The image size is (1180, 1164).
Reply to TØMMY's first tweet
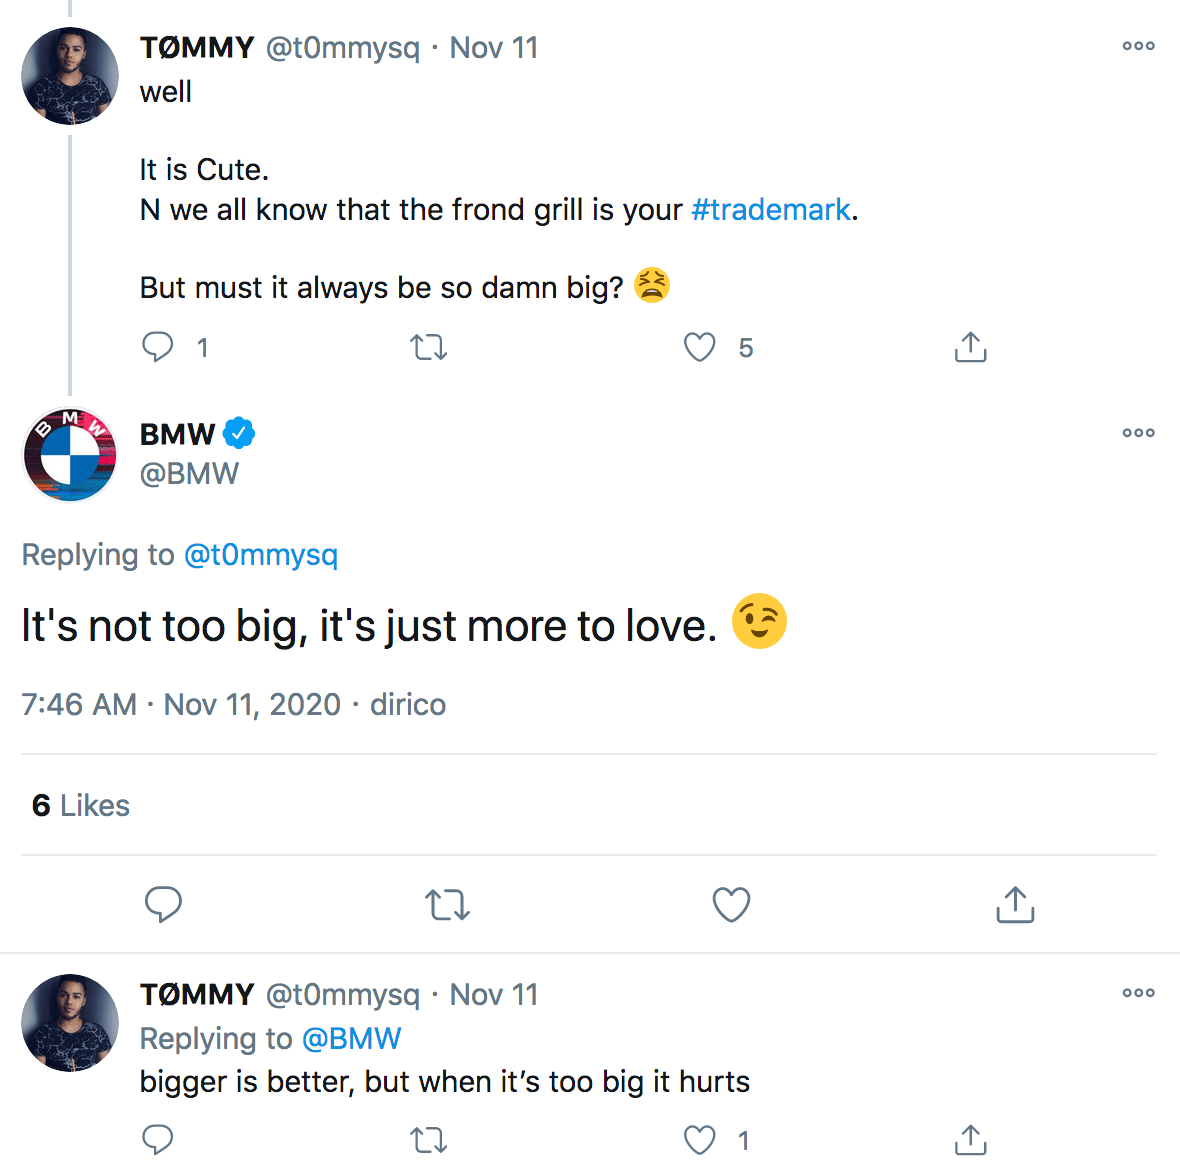coord(158,347)
